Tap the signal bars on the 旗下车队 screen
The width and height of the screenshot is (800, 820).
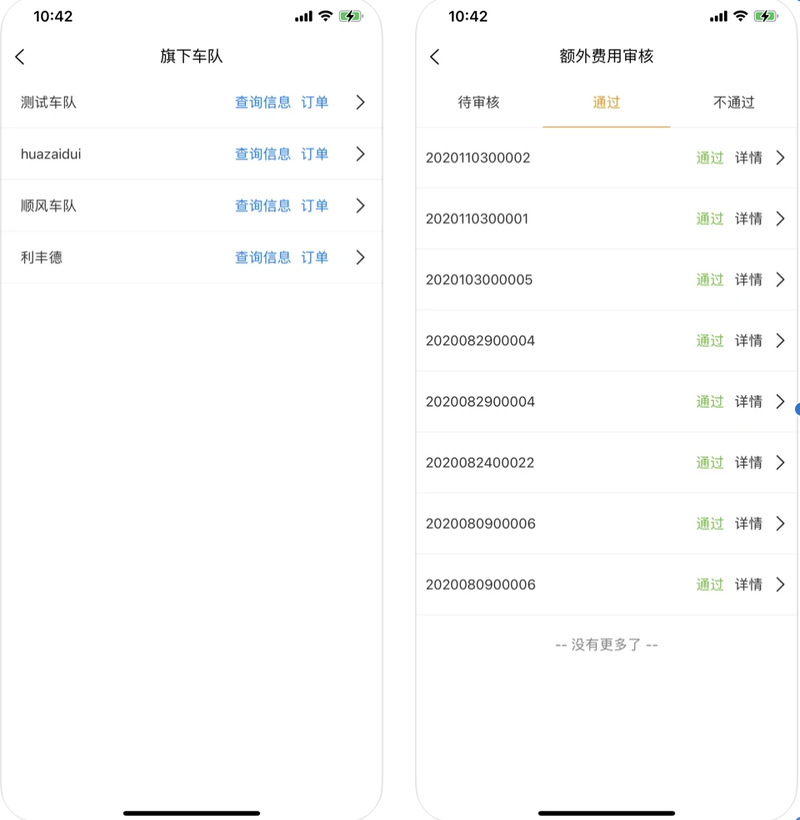point(303,17)
